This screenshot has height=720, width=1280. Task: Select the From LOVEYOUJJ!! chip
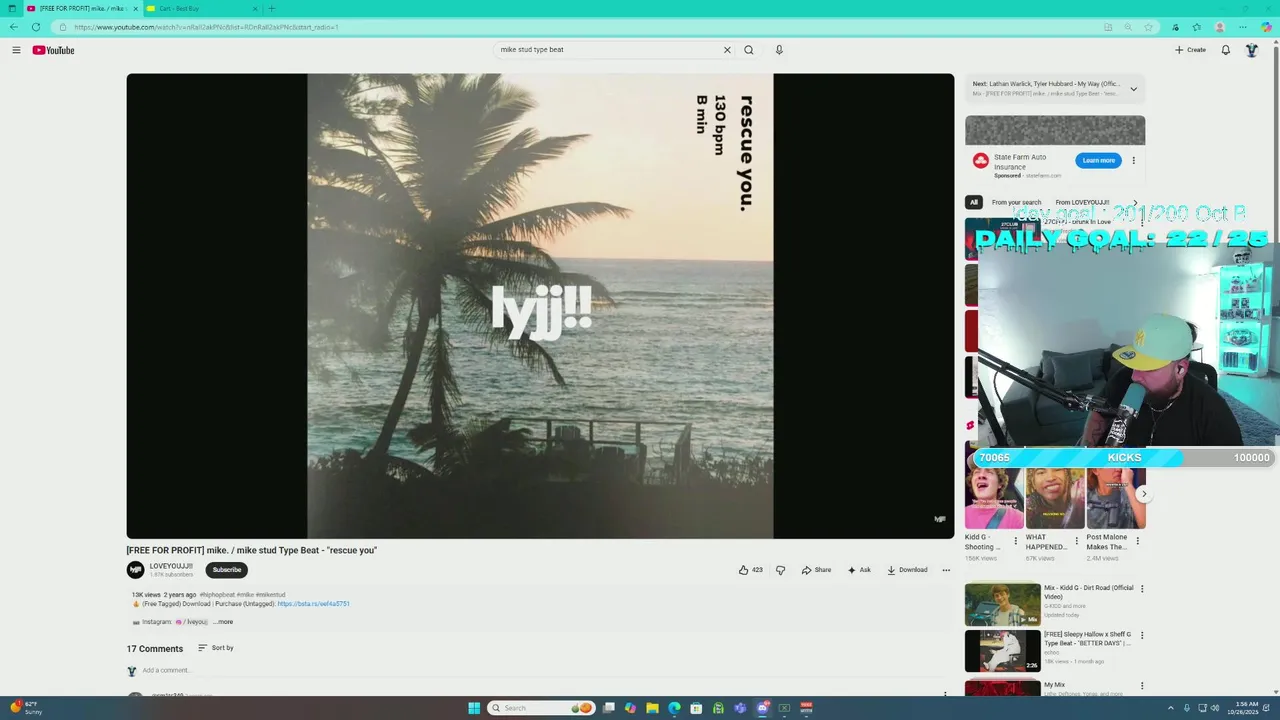point(1082,202)
